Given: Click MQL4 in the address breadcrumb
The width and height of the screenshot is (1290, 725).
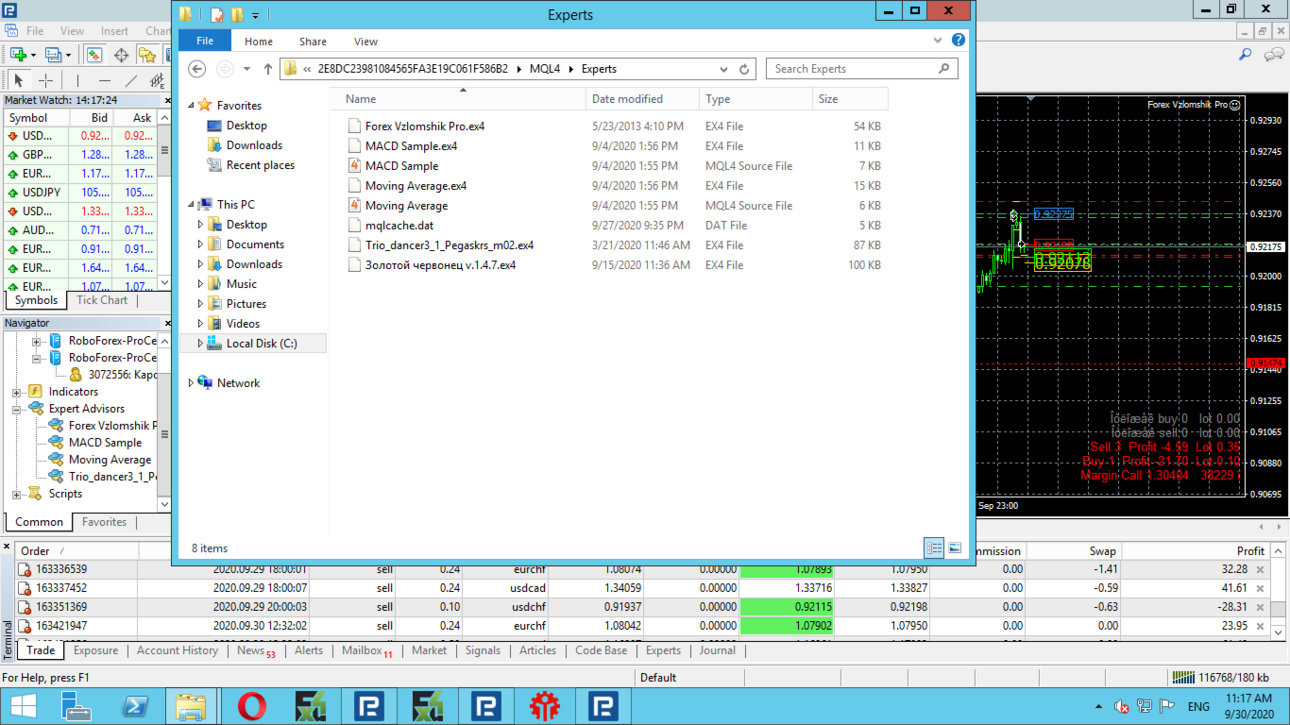Looking at the screenshot, I should (545, 69).
